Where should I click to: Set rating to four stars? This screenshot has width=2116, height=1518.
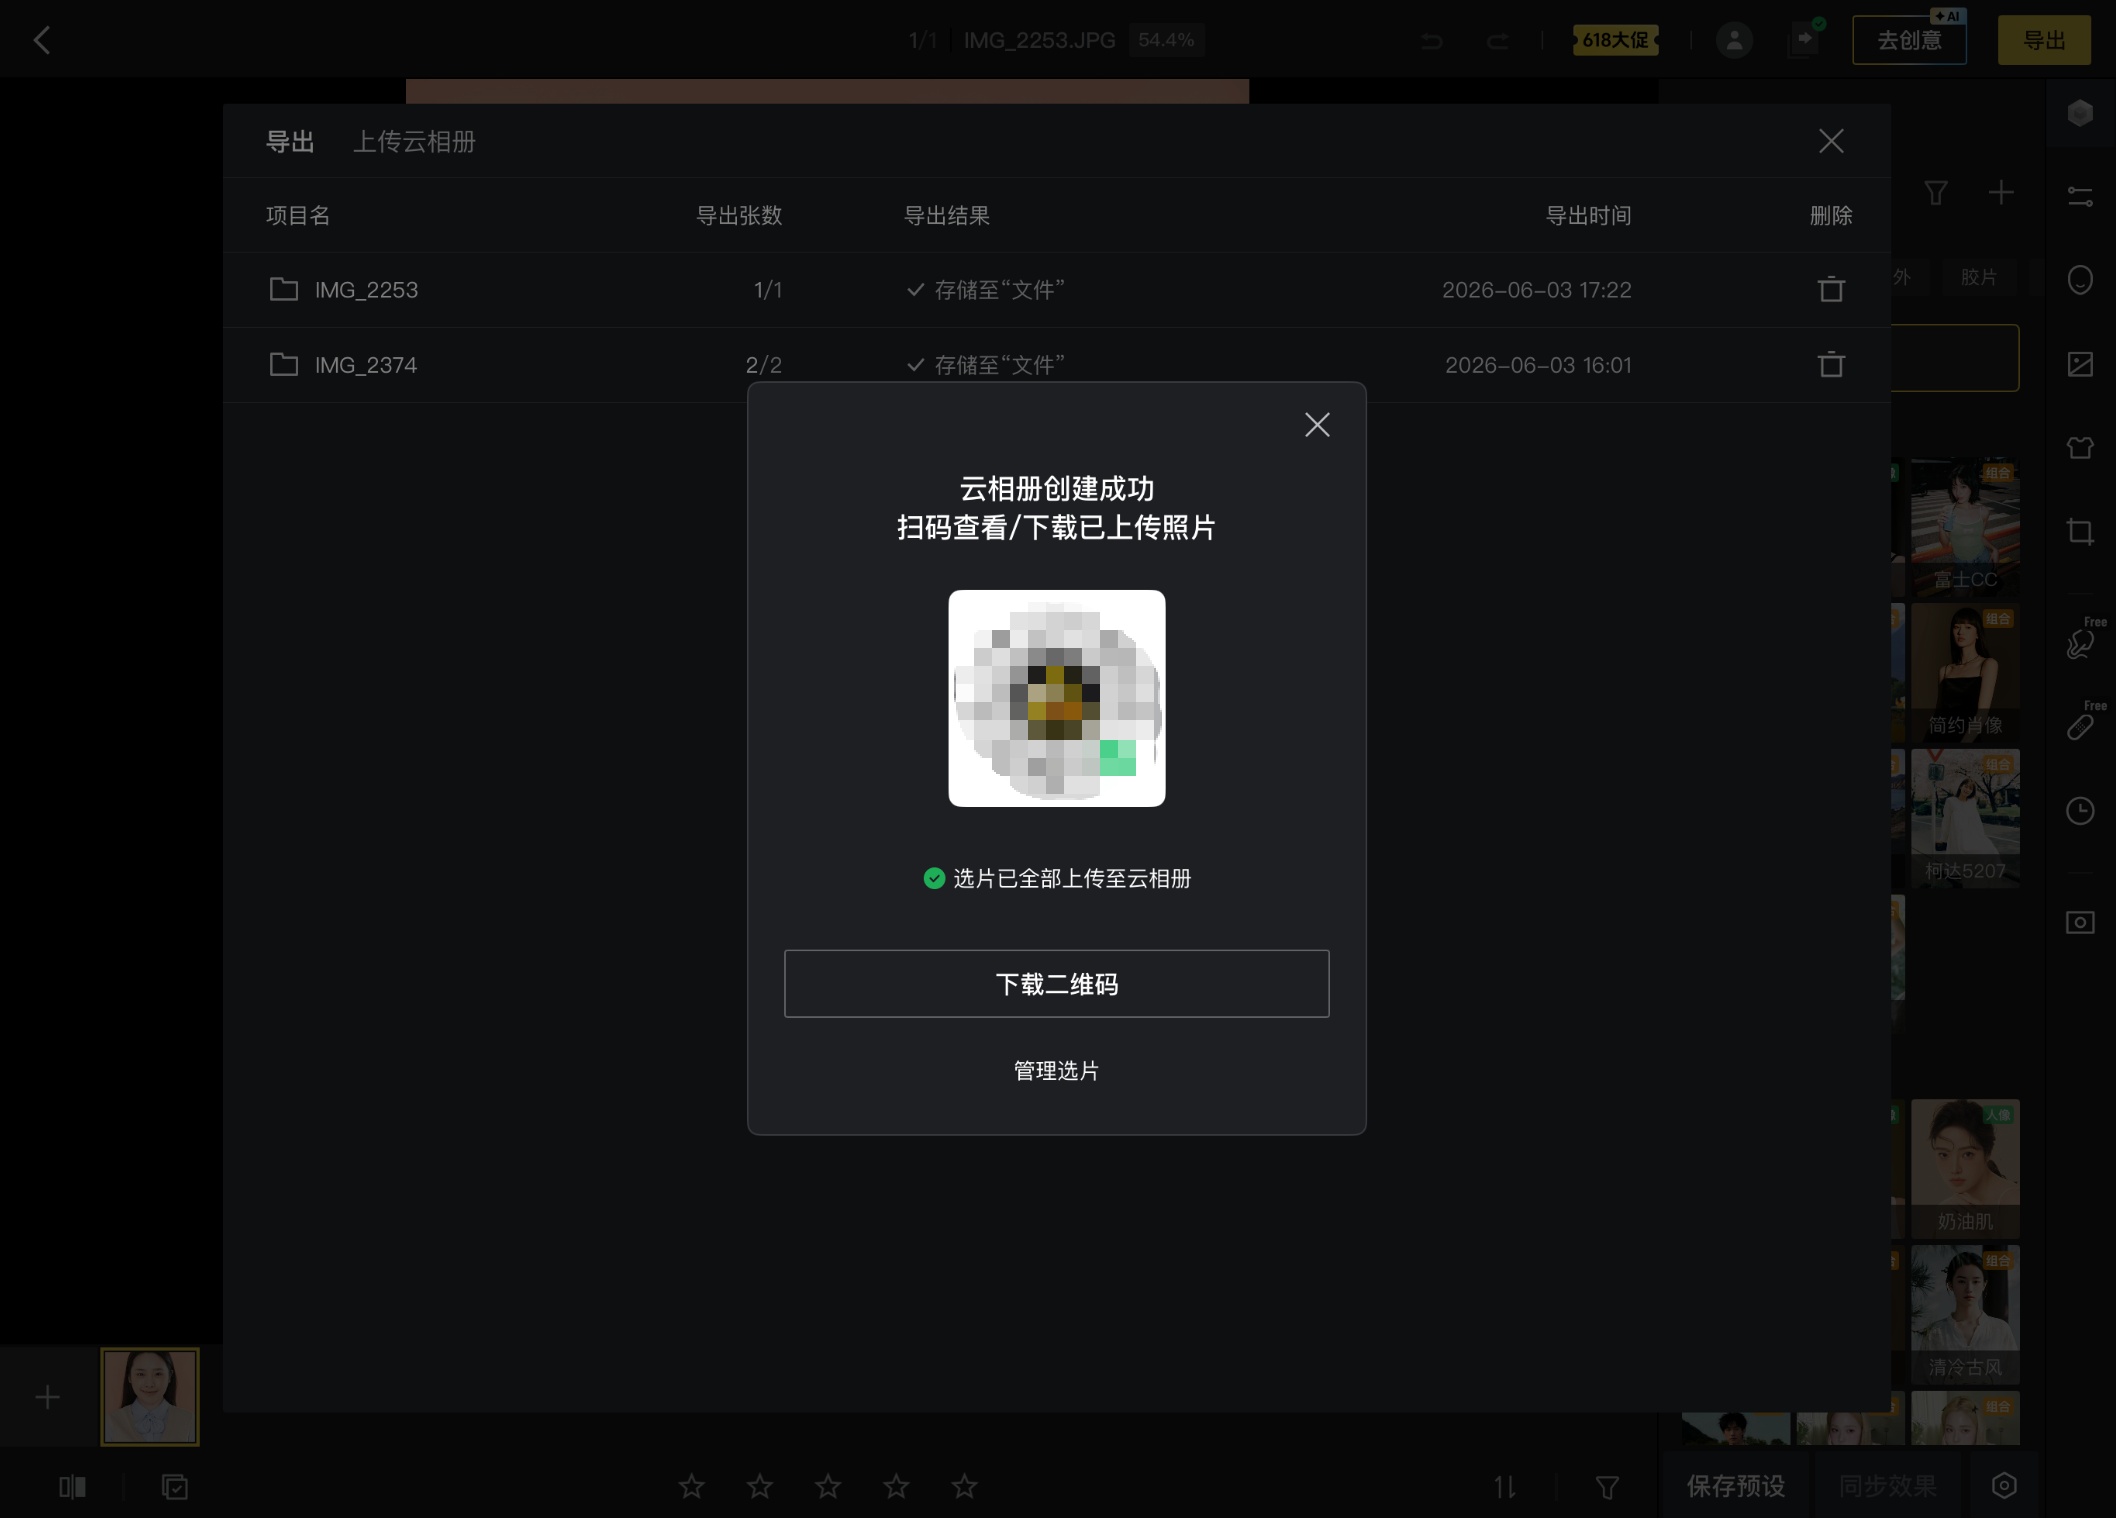[x=896, y=1486]
